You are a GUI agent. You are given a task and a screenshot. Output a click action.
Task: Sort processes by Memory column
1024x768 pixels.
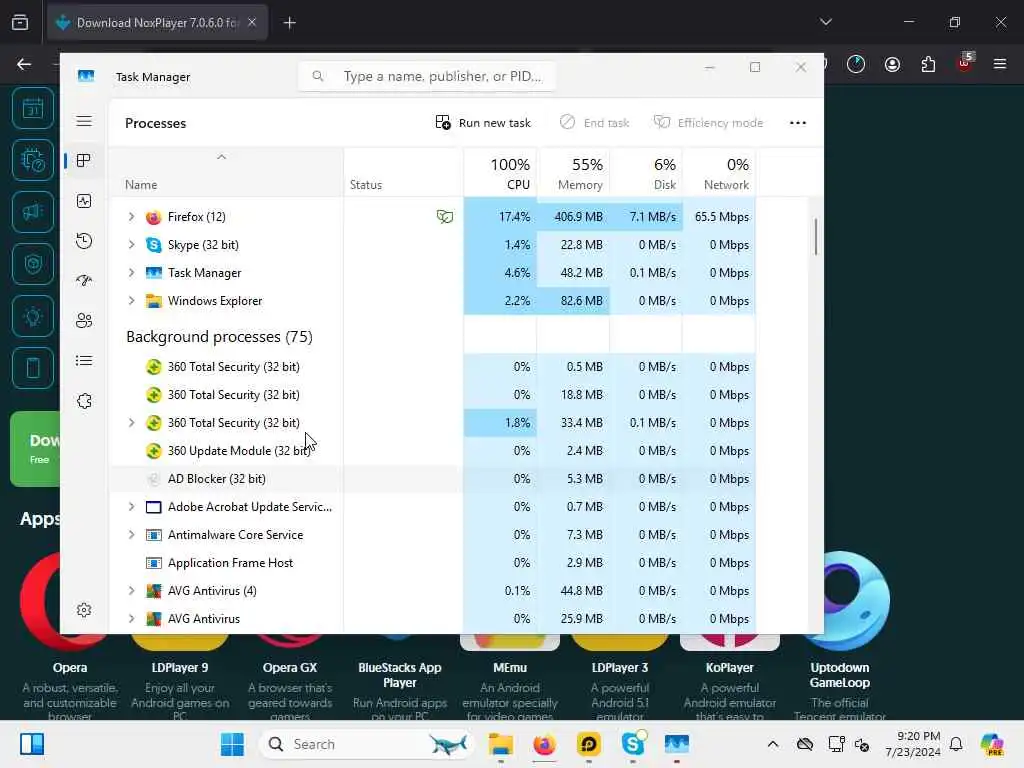(573, 173)
